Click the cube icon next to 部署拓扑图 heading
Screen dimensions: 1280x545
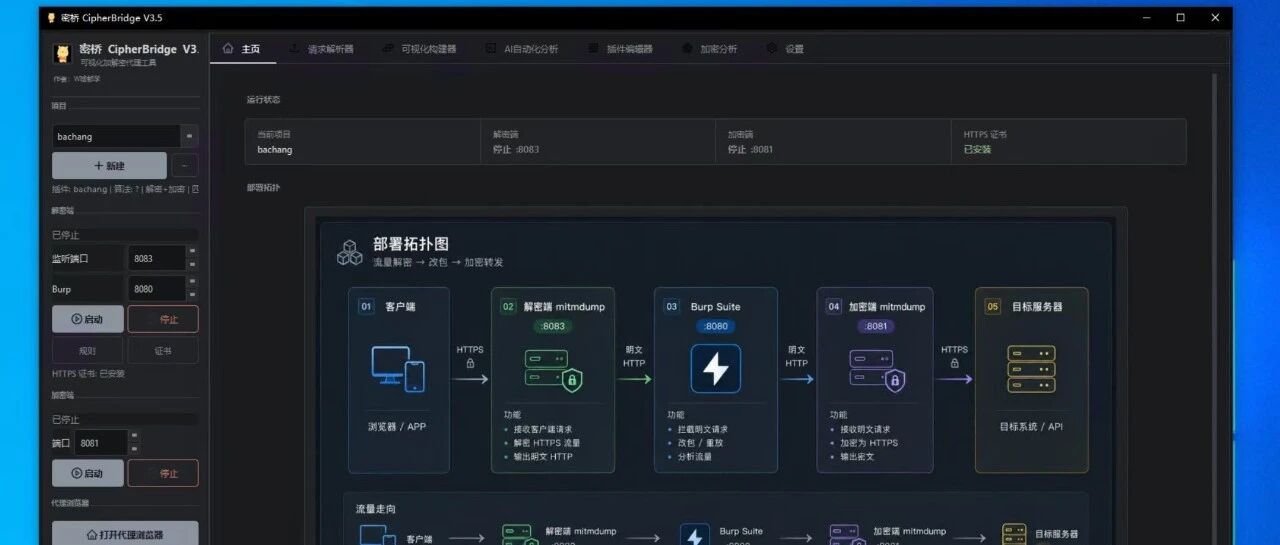(350, 252)
